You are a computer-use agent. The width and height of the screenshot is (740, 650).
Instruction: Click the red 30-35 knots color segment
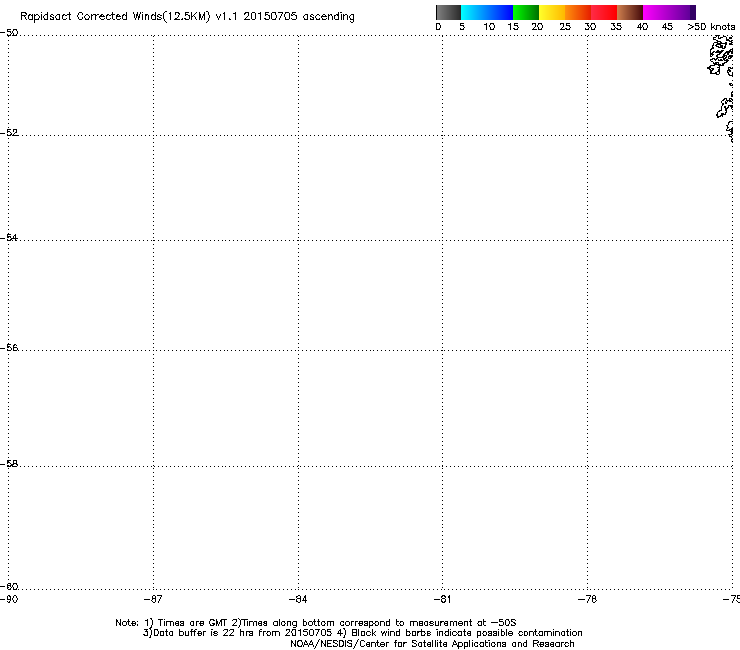tap(604, 12)
